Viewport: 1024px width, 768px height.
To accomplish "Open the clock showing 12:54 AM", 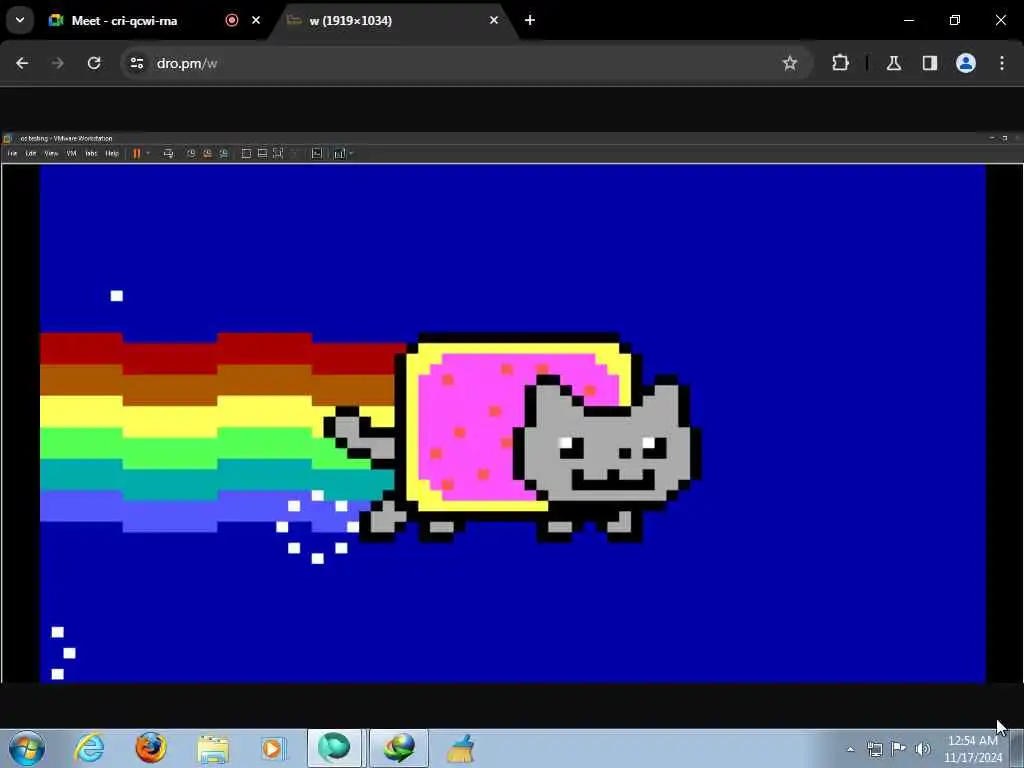I will coord(973,749).
